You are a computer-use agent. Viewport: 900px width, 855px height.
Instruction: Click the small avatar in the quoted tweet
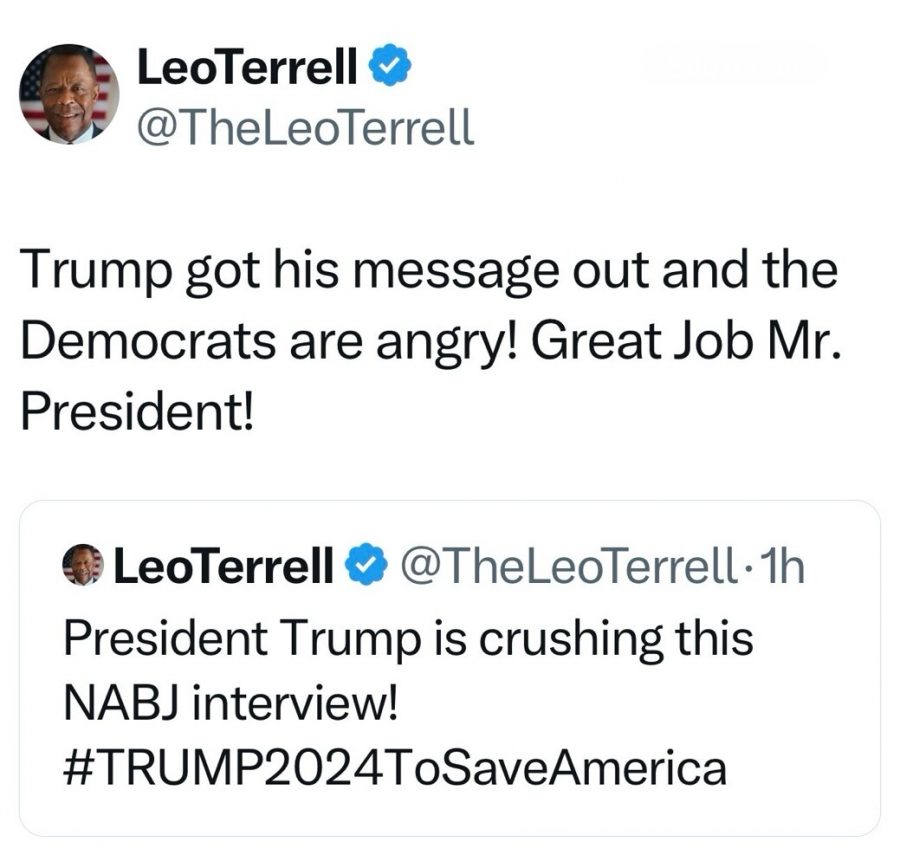[x=83, y=566]
